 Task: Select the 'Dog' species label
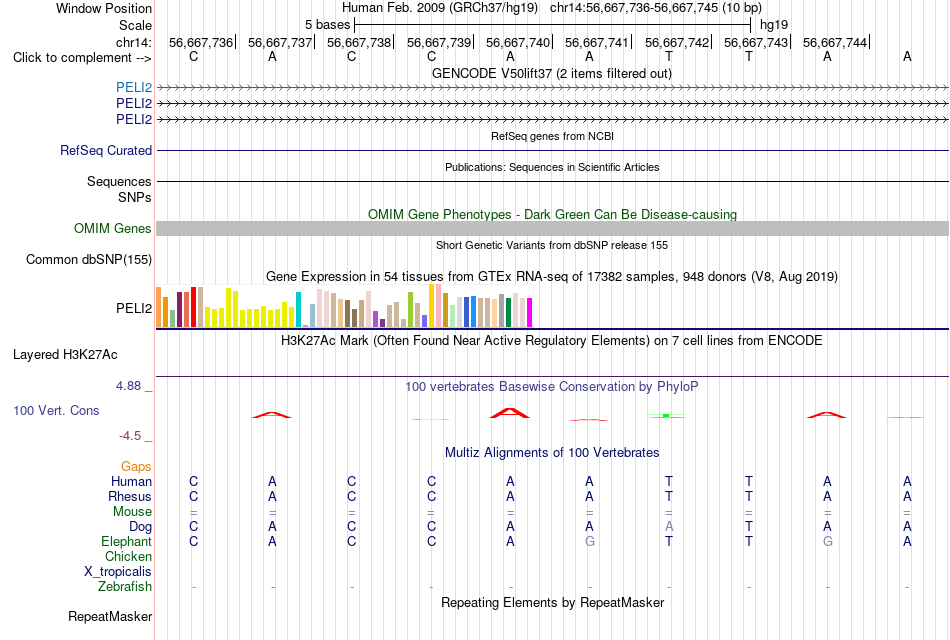click(140, 527)
